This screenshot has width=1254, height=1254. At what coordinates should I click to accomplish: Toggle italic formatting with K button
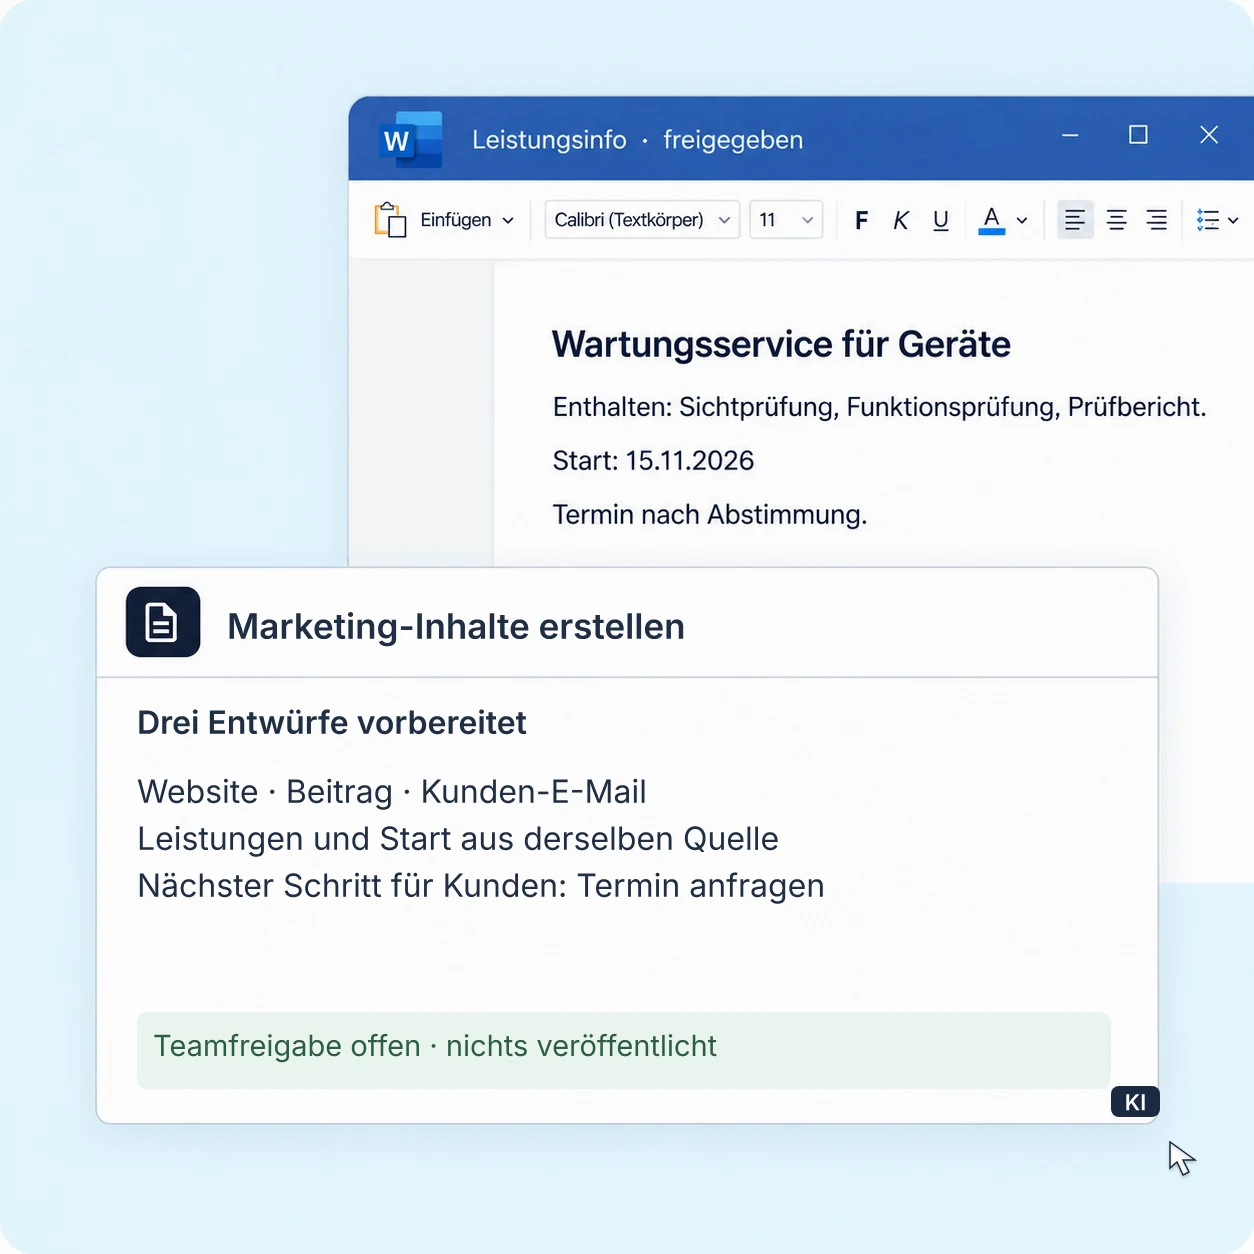point(901,220)
